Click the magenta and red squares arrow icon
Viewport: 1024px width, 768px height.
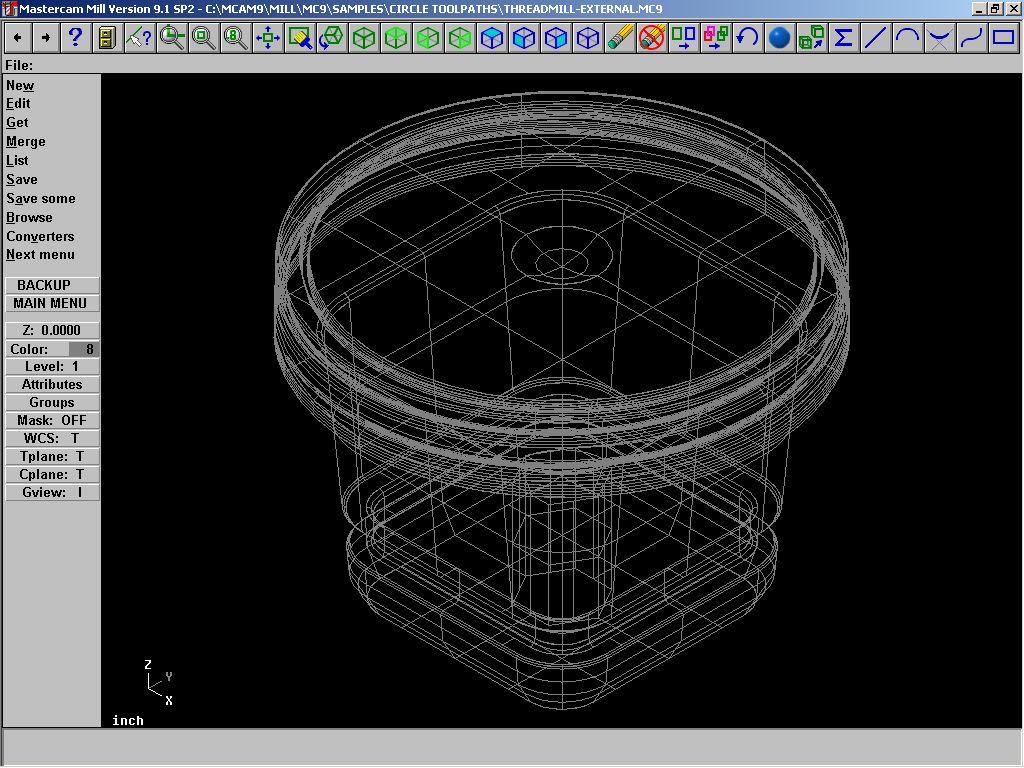pos(716,38)
